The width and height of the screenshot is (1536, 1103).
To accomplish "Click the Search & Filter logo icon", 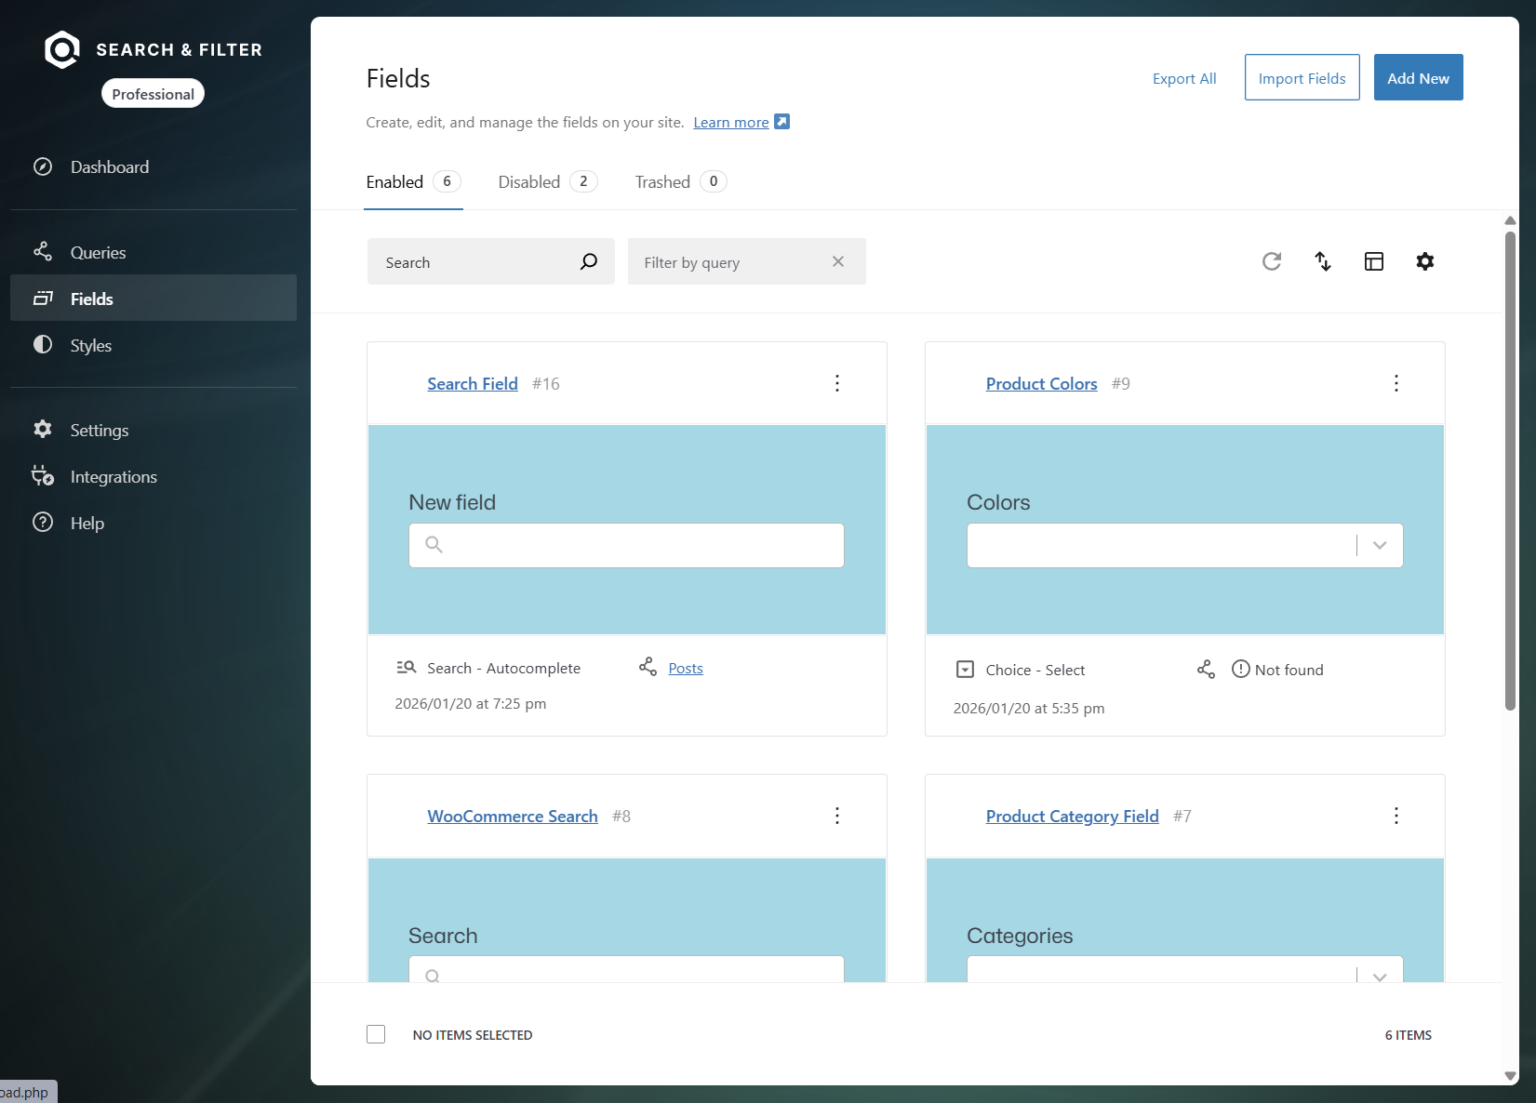I will point(62,49).
